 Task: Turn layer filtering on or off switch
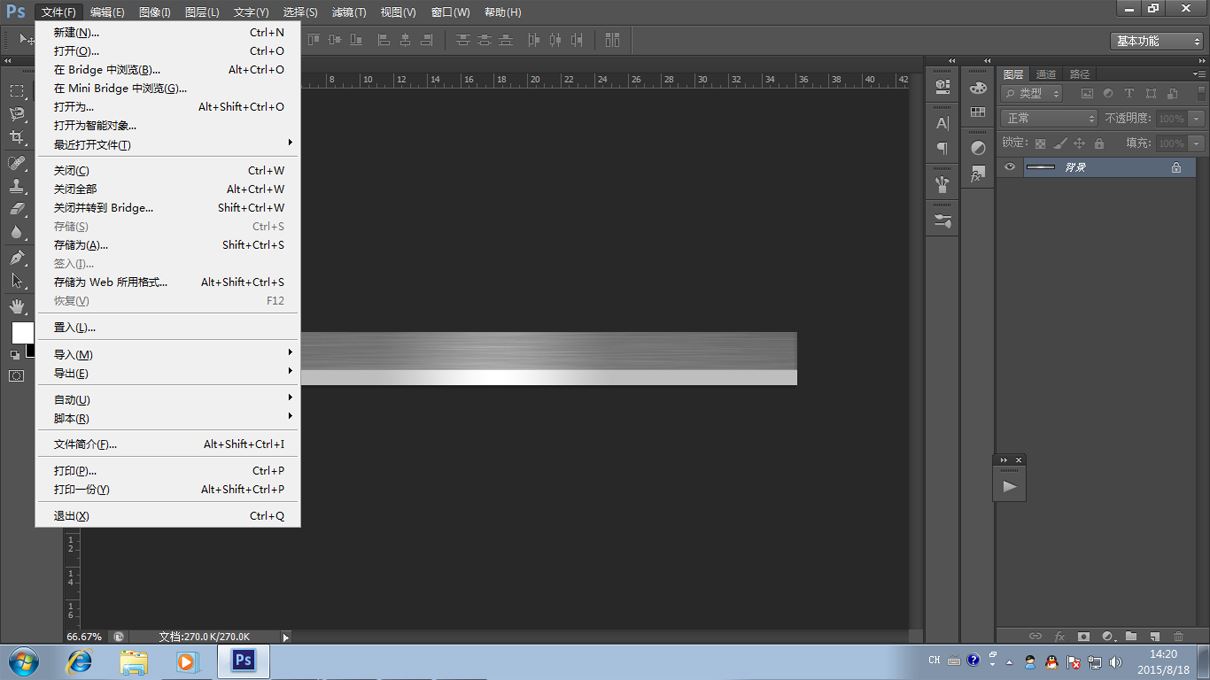1201,93
